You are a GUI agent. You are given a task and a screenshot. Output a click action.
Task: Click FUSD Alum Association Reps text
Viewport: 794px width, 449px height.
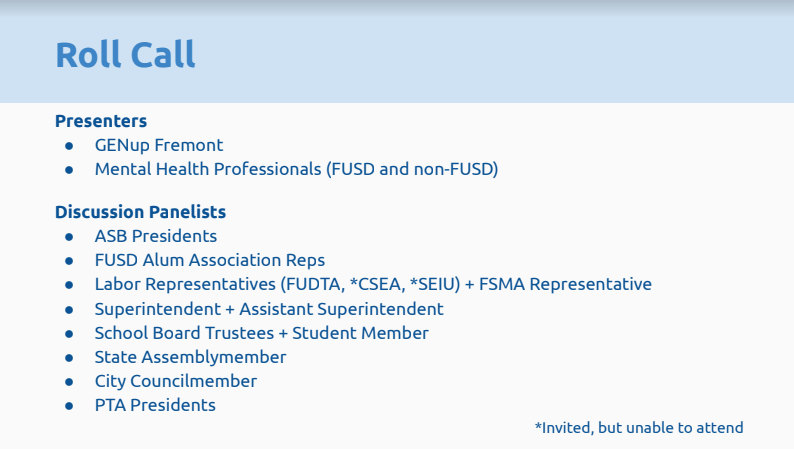tap(210, 260)
